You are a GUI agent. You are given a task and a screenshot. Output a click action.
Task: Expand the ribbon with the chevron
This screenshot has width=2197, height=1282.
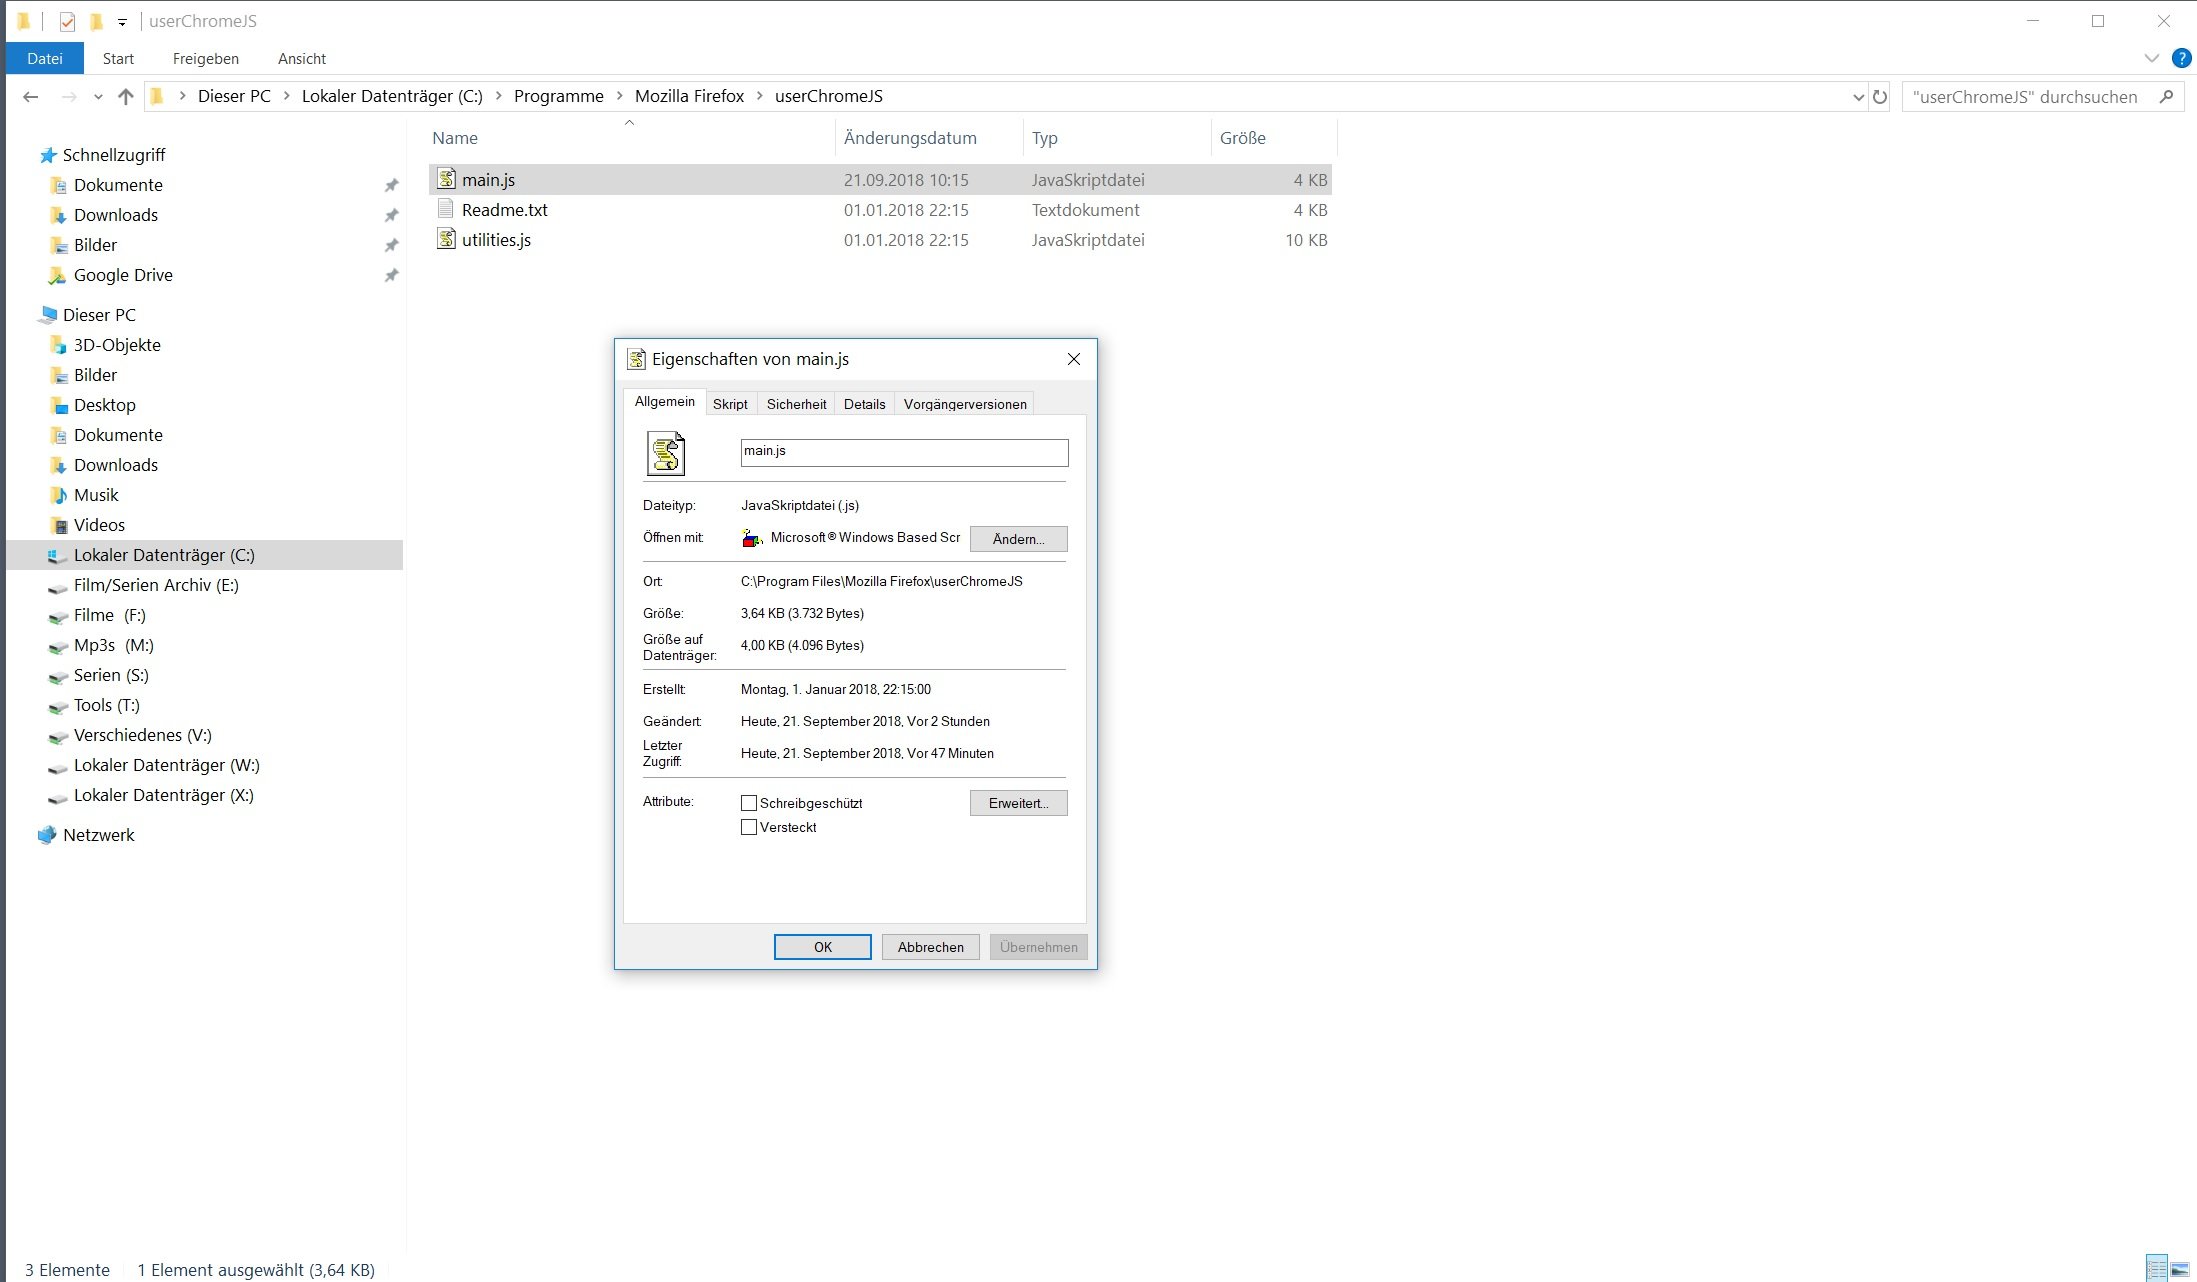click(x=2152, y=58)
